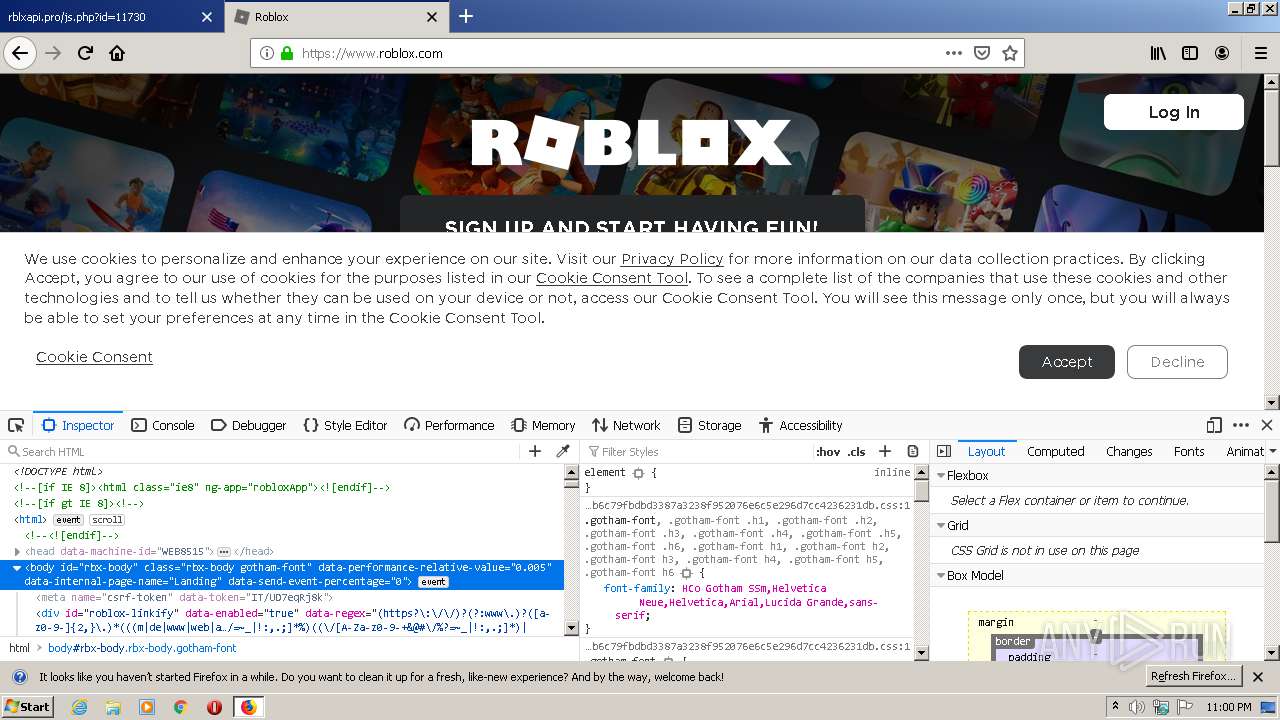This screenshot has width=1280, height=720.
Task: Open page actions three-dot menu
Action: (954, 53)
